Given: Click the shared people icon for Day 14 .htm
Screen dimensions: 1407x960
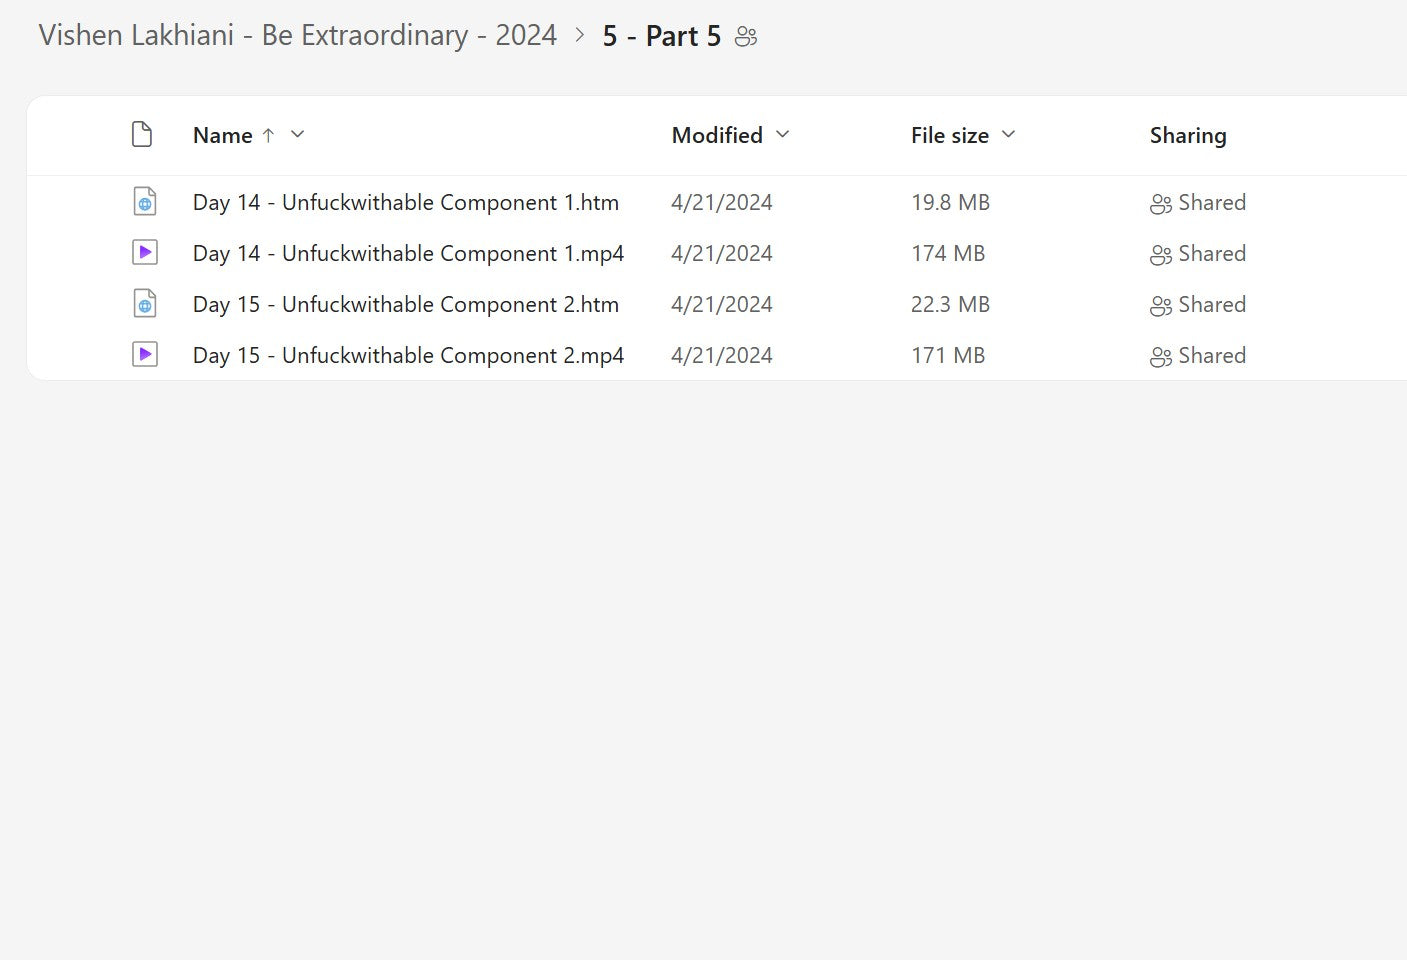Looking at the screenshot, I should tap(1160, 204).
